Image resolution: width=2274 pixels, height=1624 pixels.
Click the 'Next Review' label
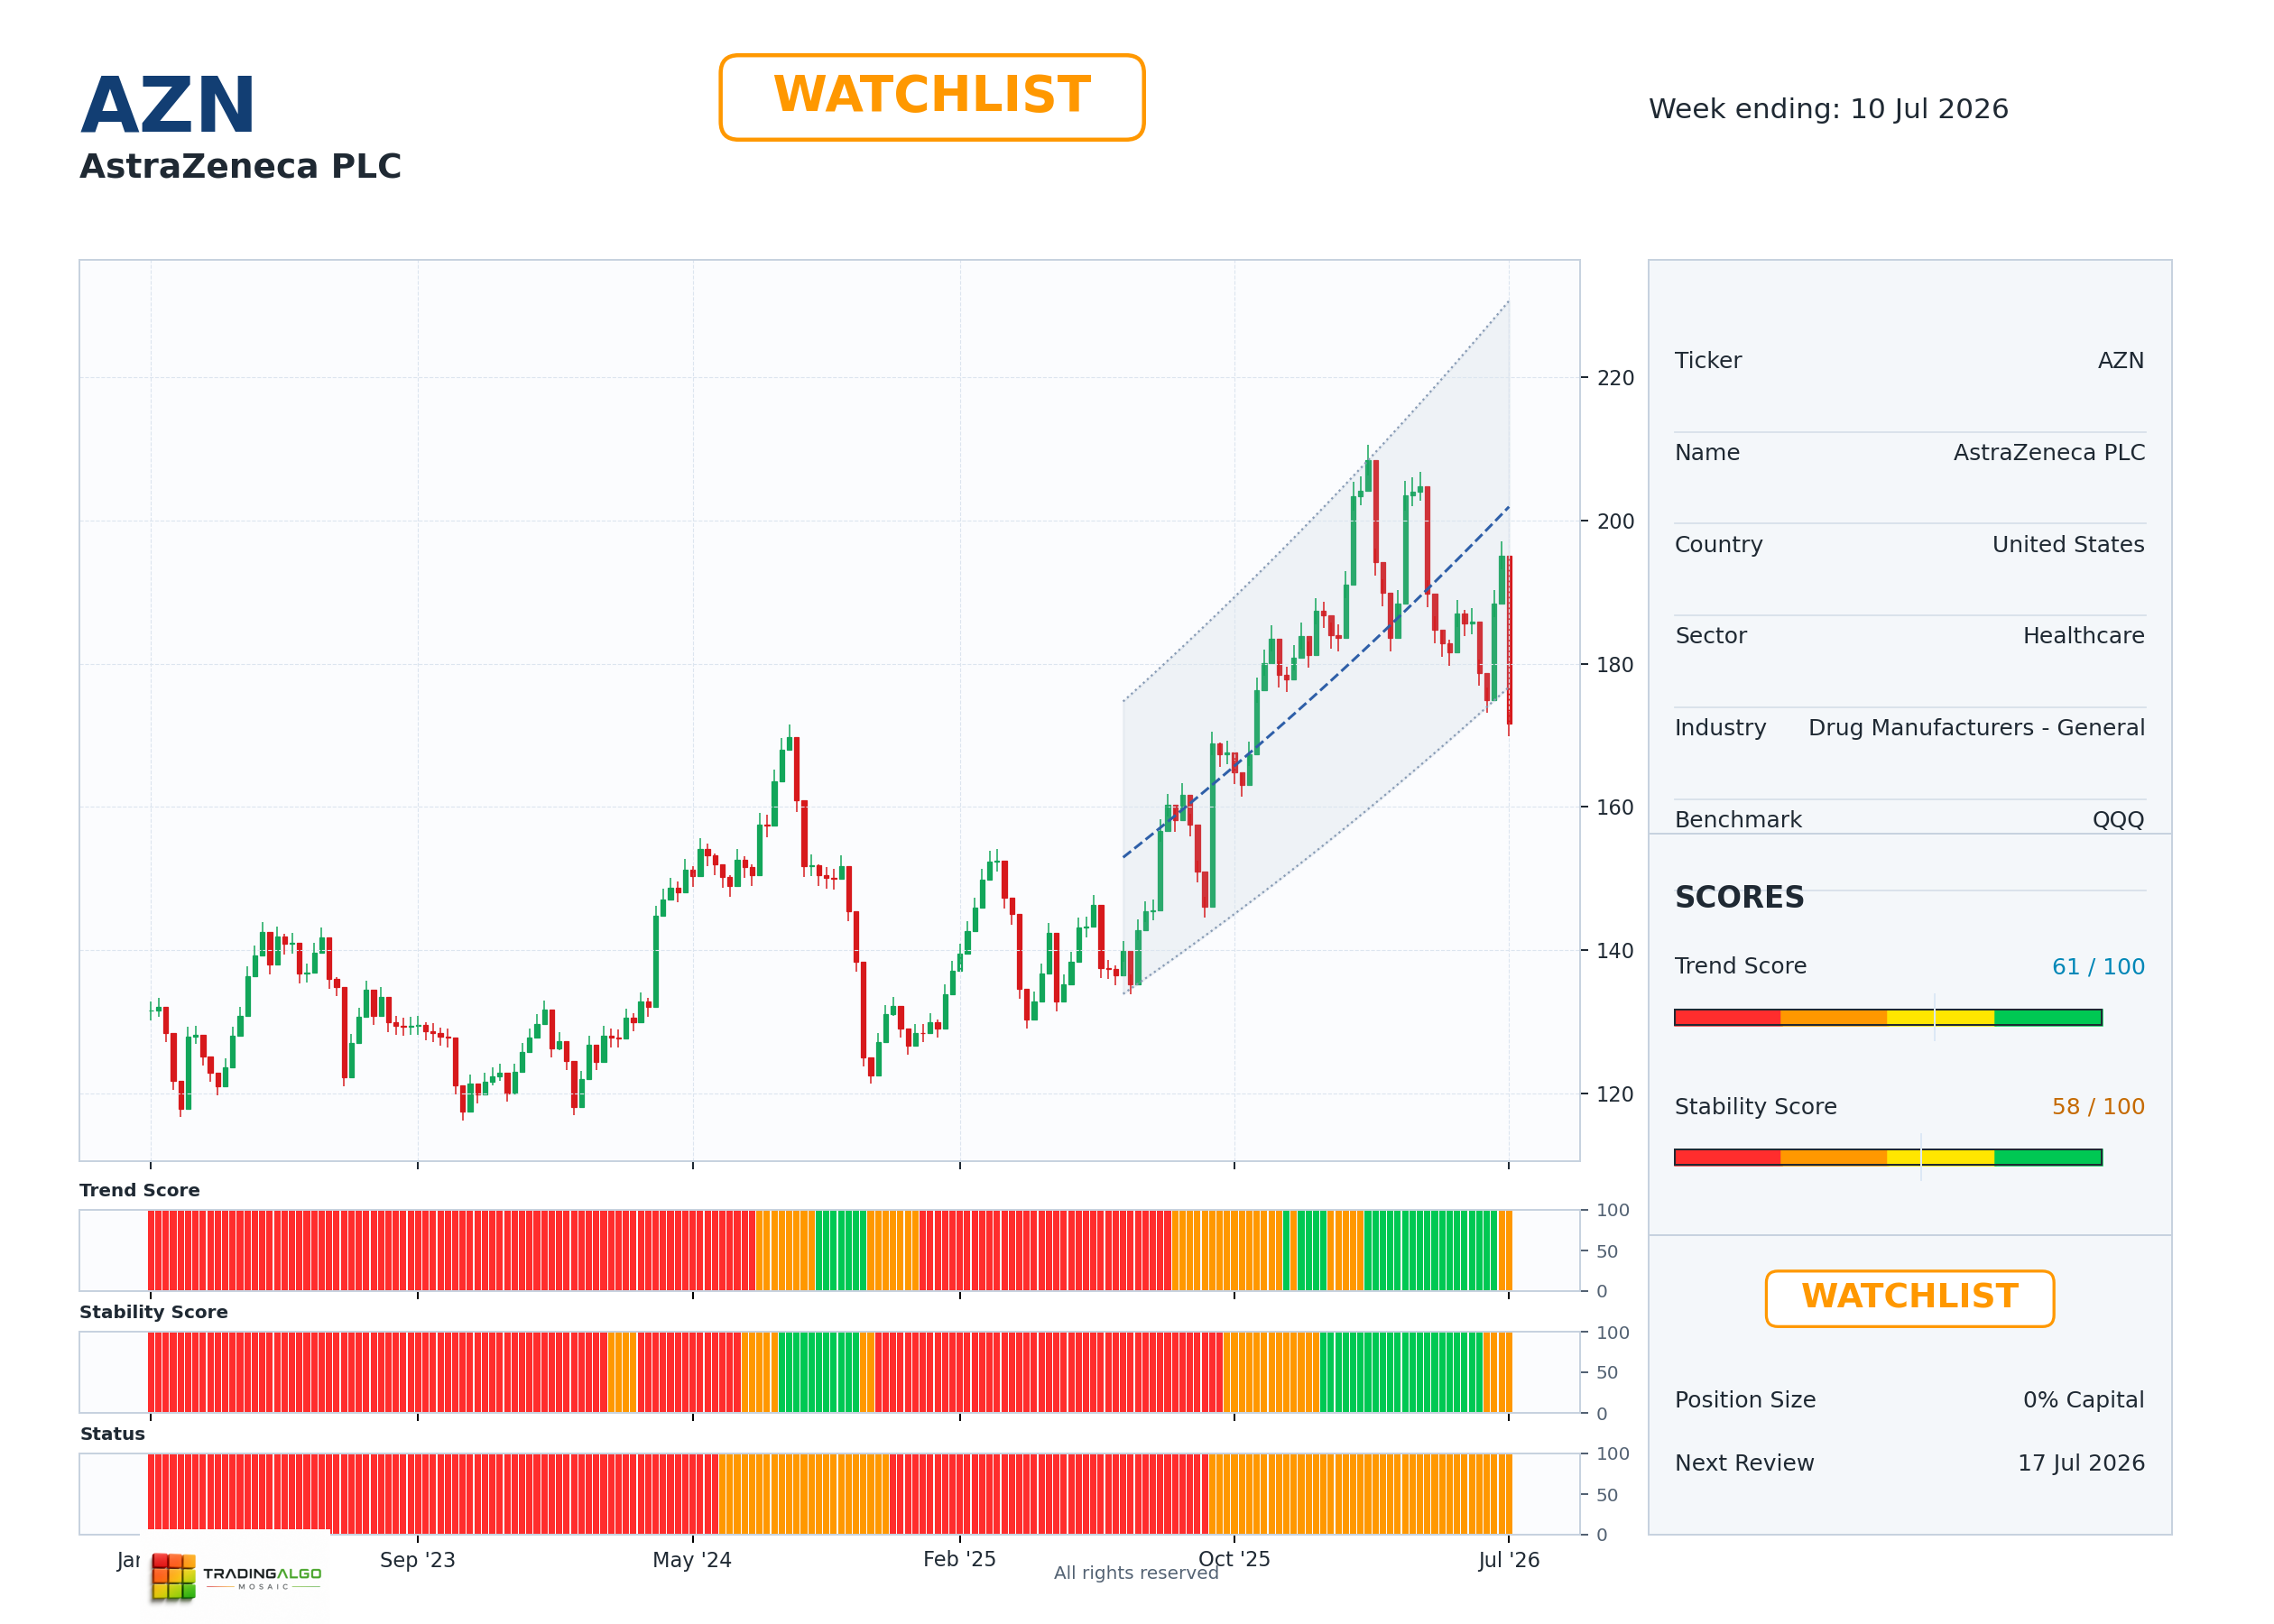coord(1744,1463)
